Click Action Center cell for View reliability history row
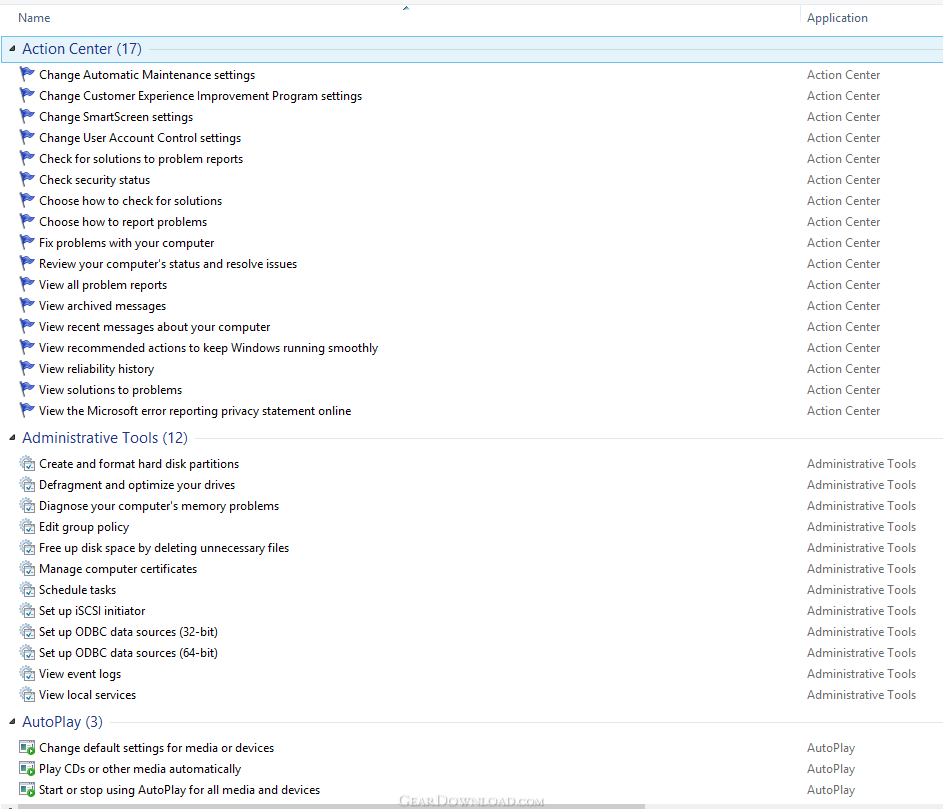Viewport: 943px width, 809px height. click(x=843, y=369)
